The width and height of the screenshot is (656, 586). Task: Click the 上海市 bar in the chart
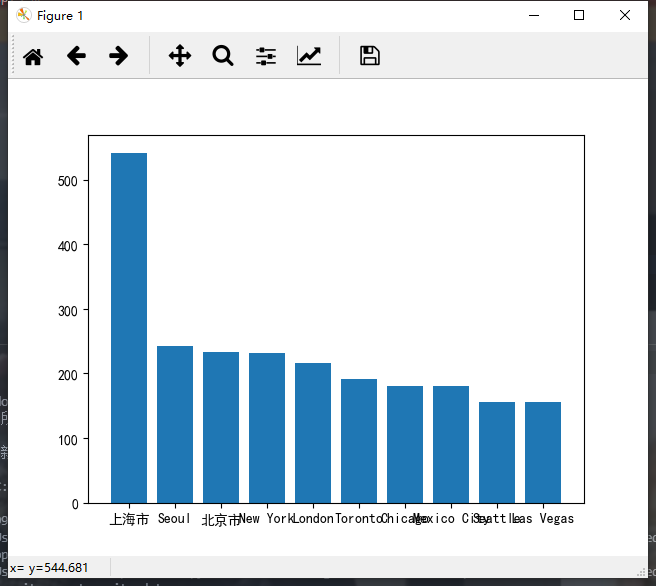point(129,328)
